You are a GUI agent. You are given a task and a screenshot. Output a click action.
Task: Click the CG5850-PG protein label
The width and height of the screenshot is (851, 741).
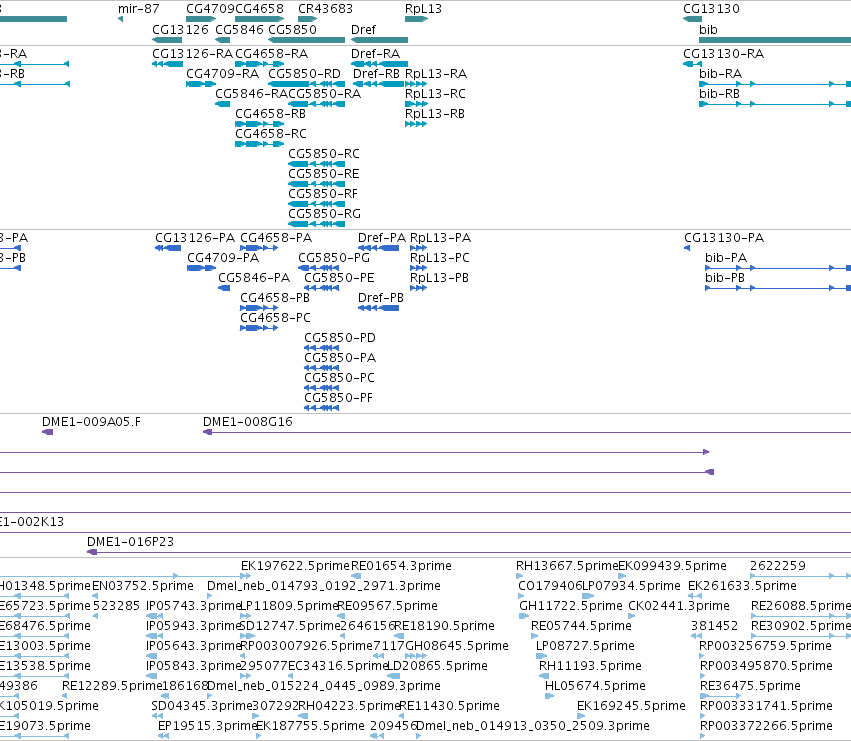334,258
